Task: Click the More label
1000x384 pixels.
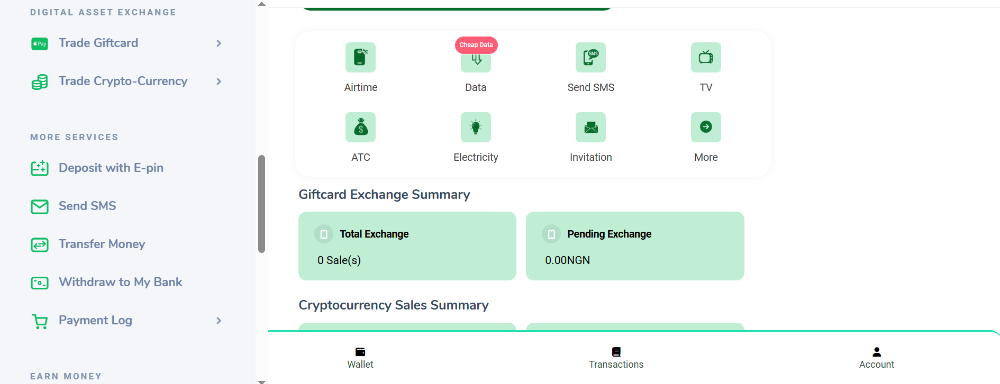Action: click(x=706, y=158)
